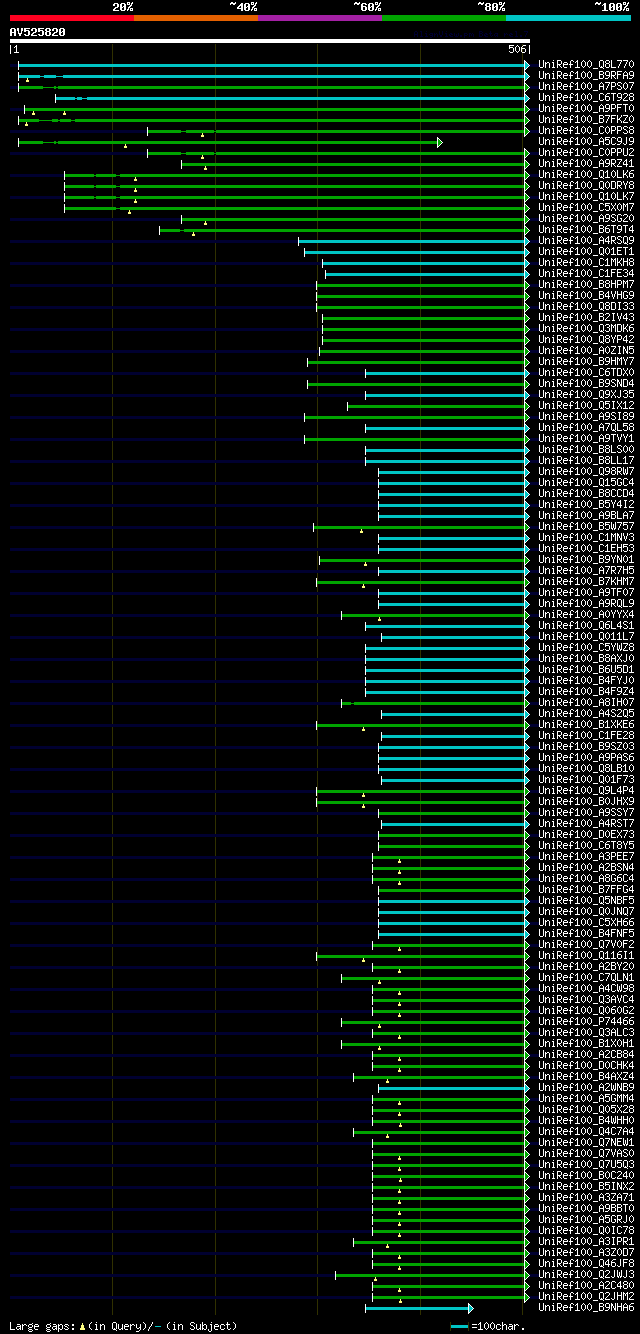Select the UniRef100_Q6L4S1 label

(x=586, y=626)
